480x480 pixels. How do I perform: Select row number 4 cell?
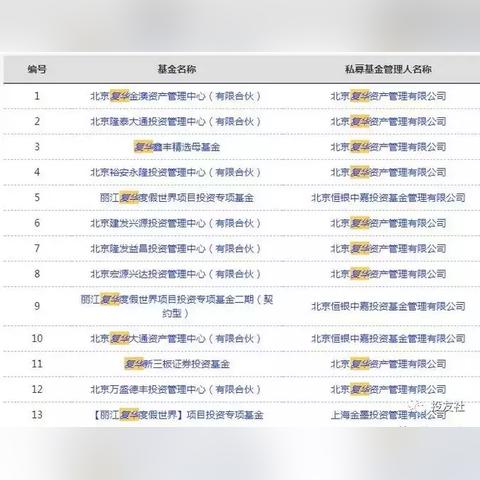tap(37, 172)
